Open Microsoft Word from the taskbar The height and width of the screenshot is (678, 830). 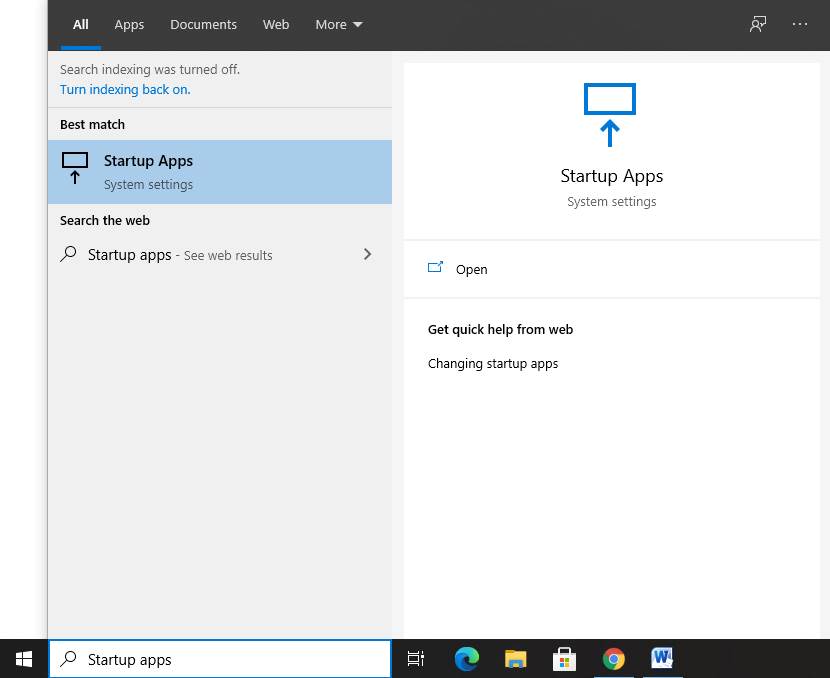[x=662, y=659]
